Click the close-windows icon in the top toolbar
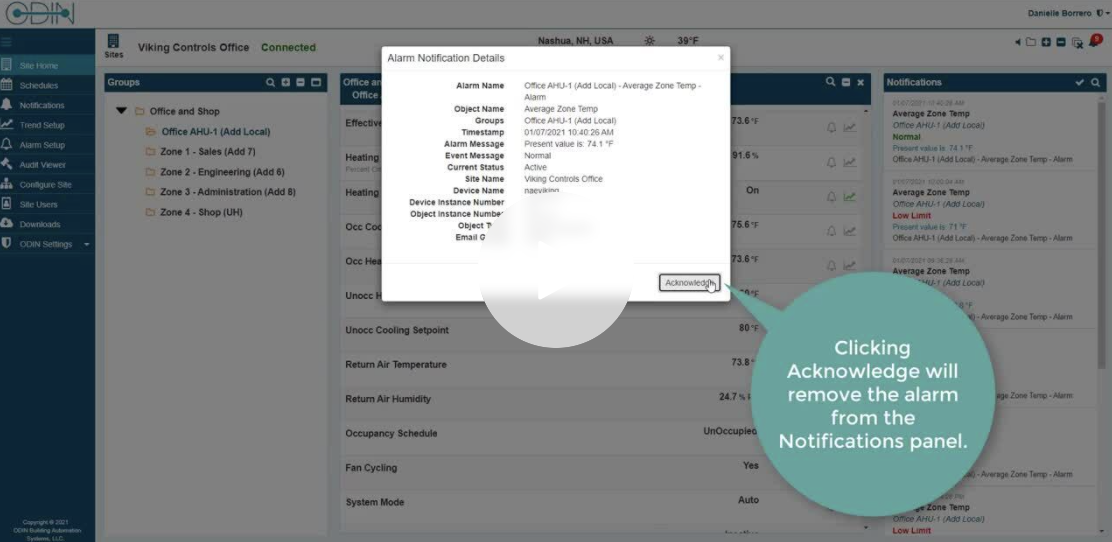The height and width of the screenshot is (542, 1112). [x=1077, y=43]
